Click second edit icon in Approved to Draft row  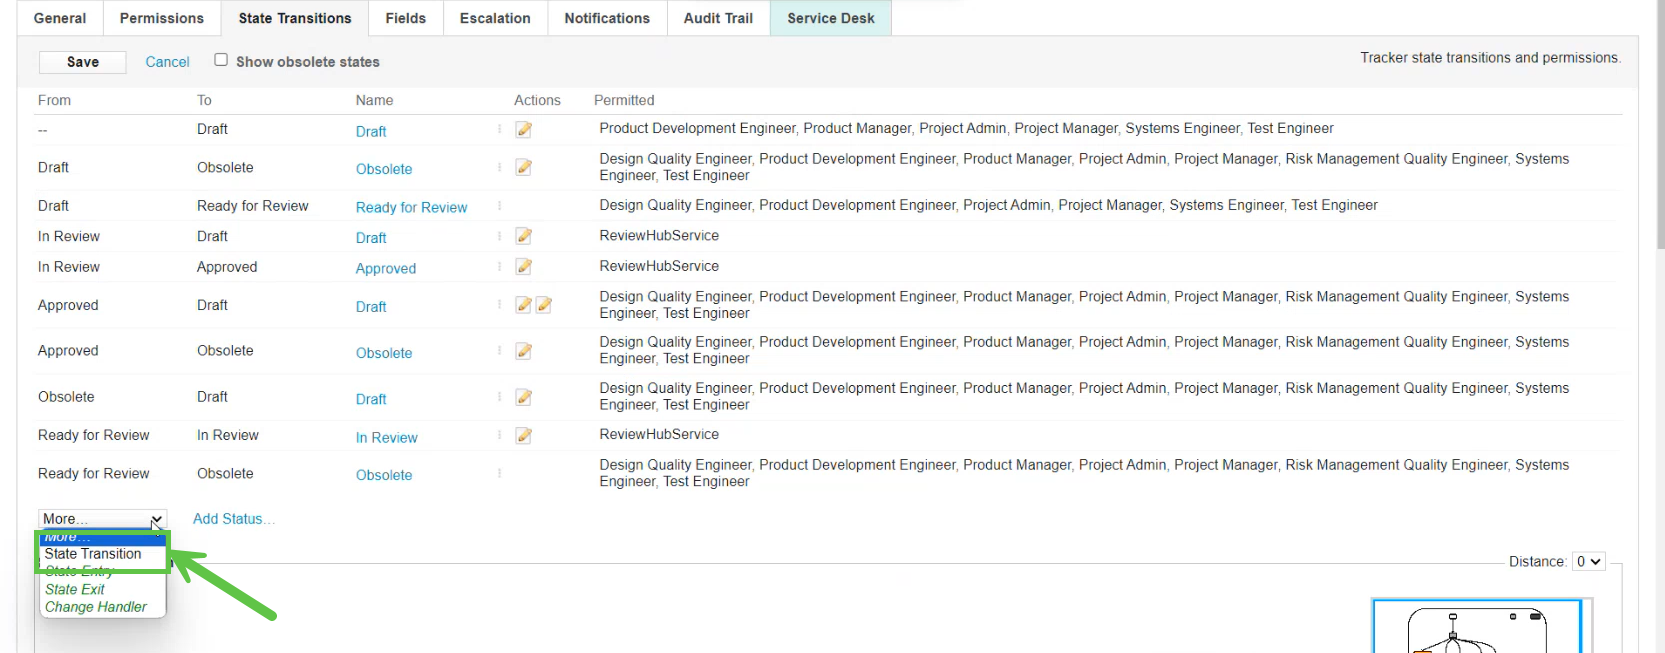(x=544, y=305)
